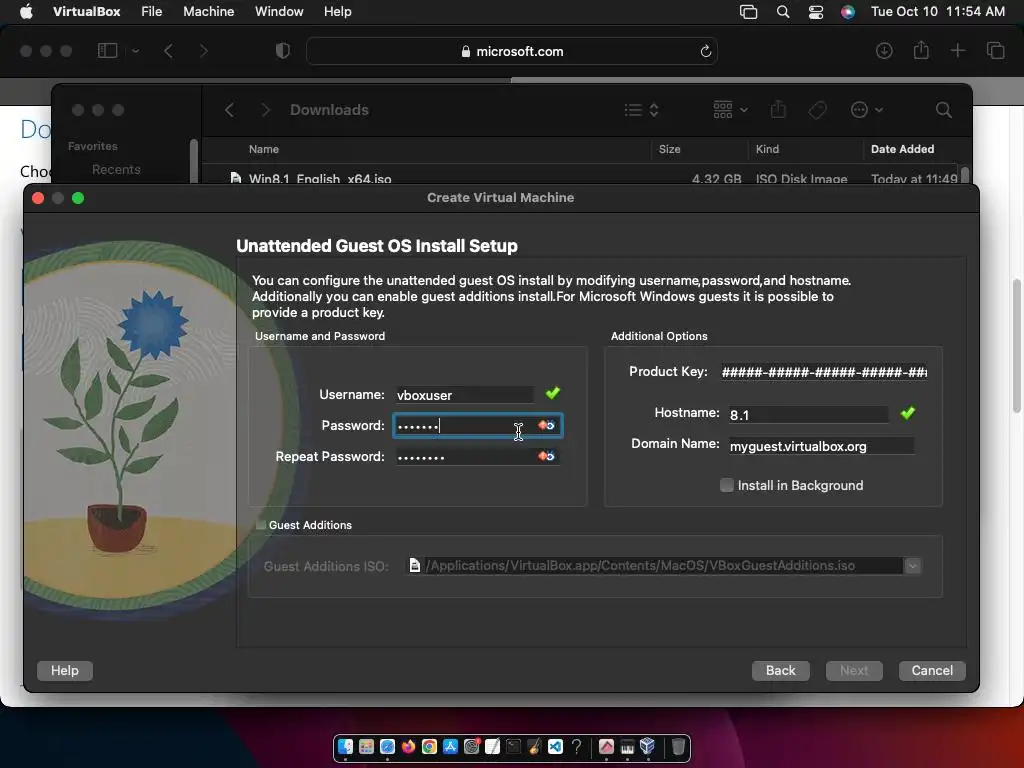Open the VirtualBox application menu

click(x=86, y=12)
